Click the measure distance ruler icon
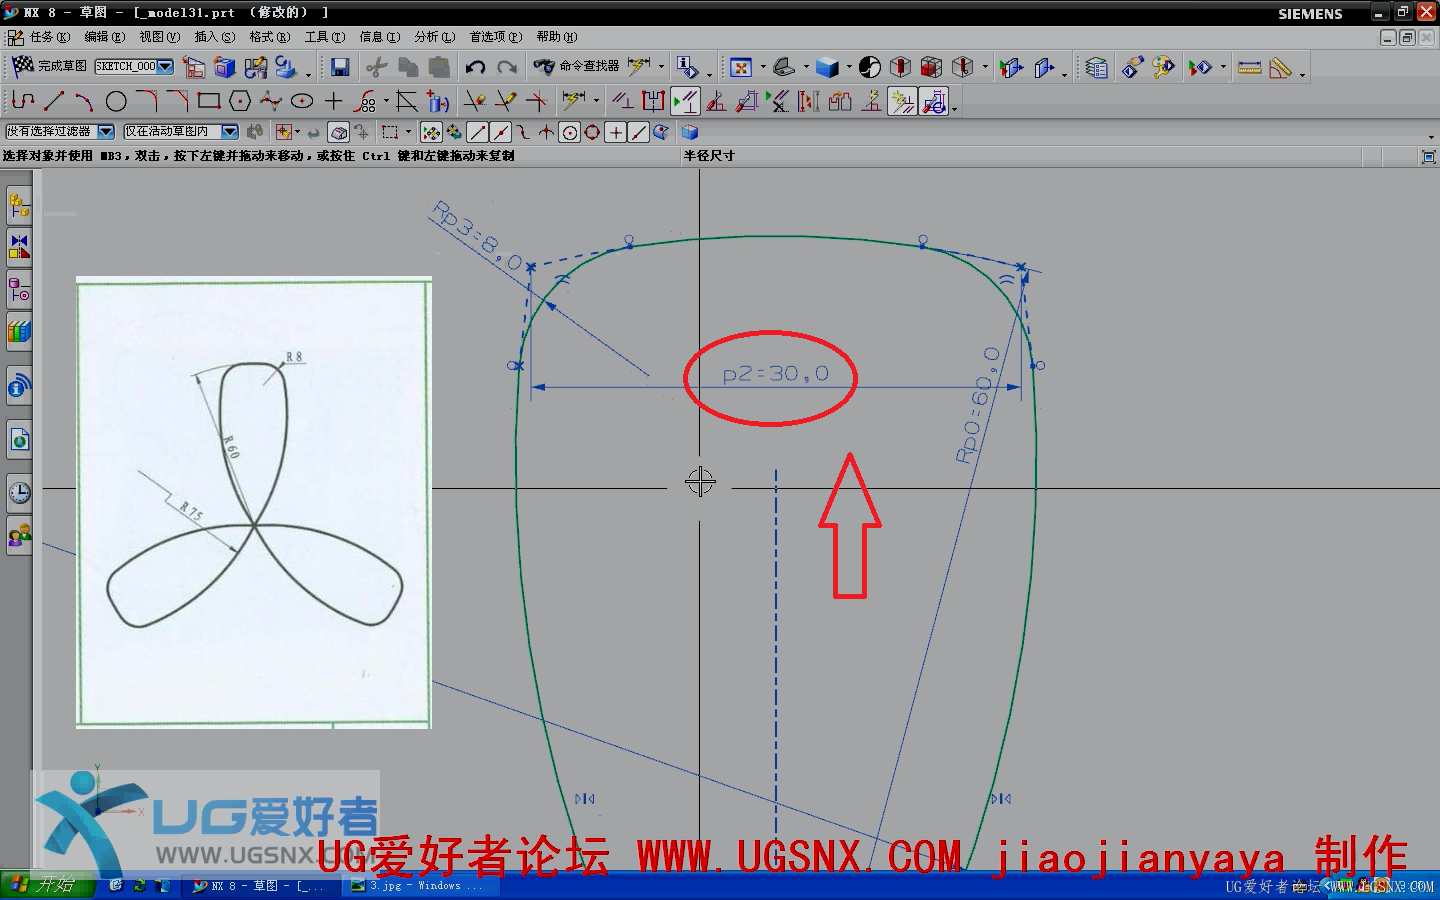Image resolution: width=1440 pixels, height=900 pixels. (1250, 67)
